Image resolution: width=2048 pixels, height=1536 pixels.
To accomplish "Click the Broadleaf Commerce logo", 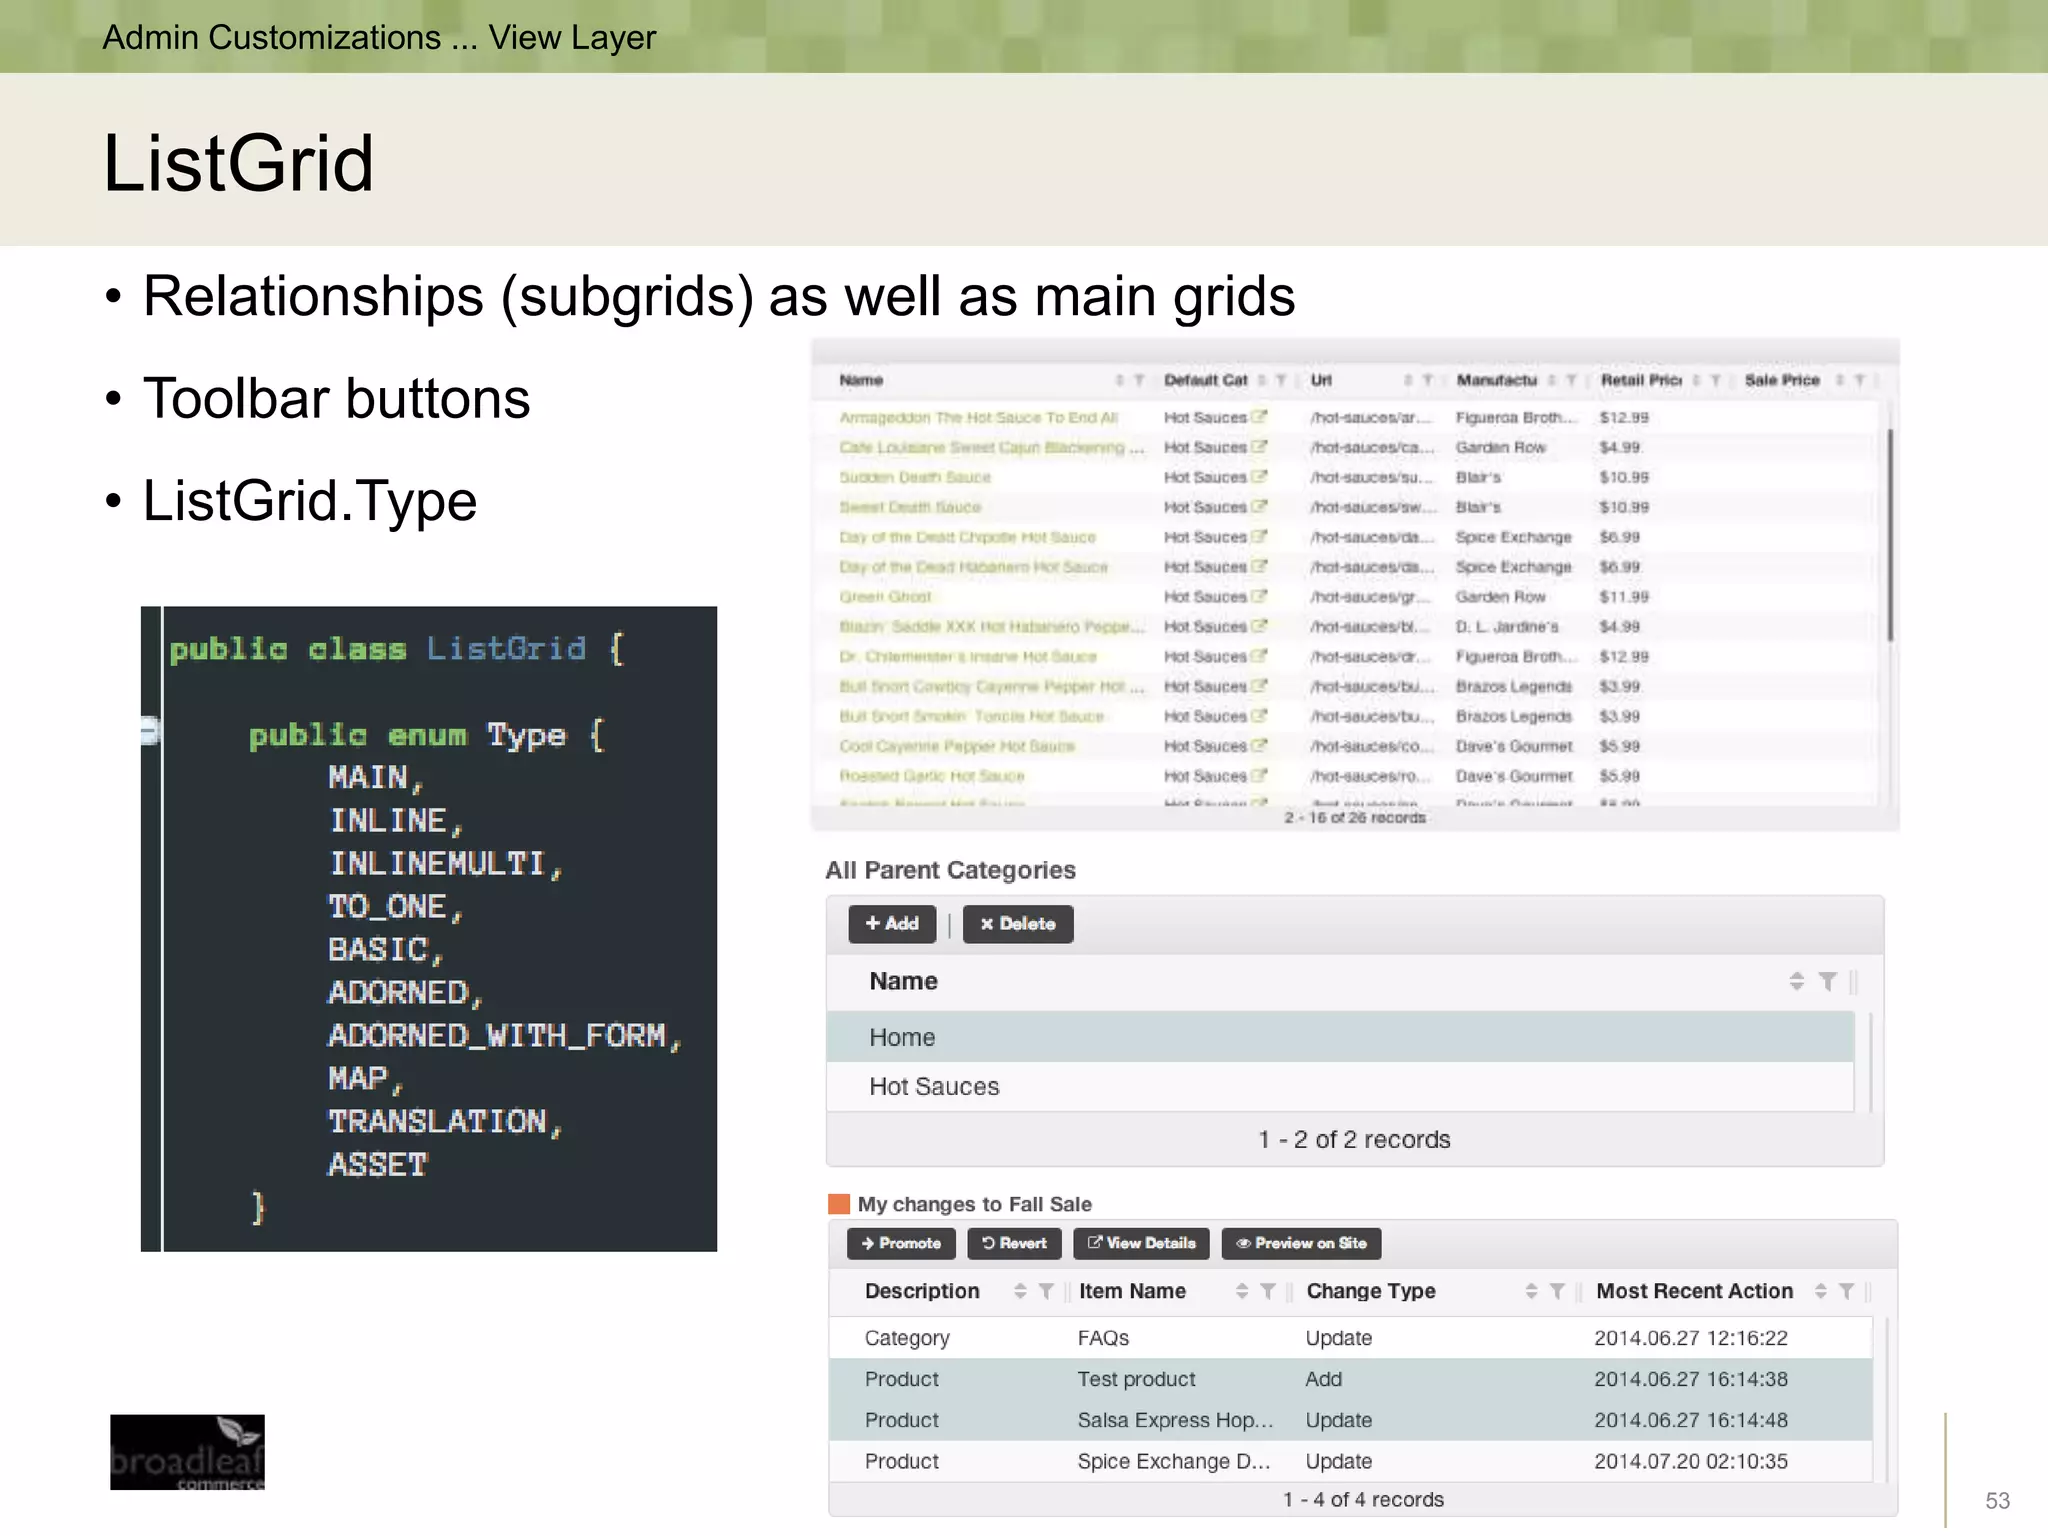I will tap(187, 1452).
